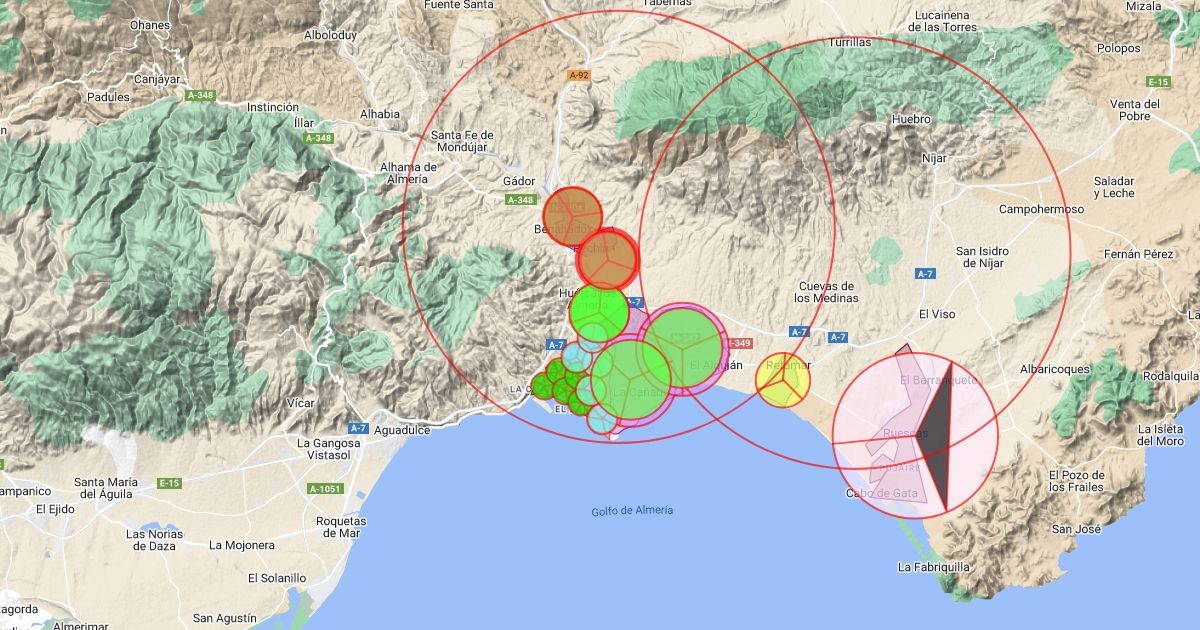The height and width of the screenshot is (630, 1200).
Task: Select the El Solanillo label
Action: [x=277, y=578]
